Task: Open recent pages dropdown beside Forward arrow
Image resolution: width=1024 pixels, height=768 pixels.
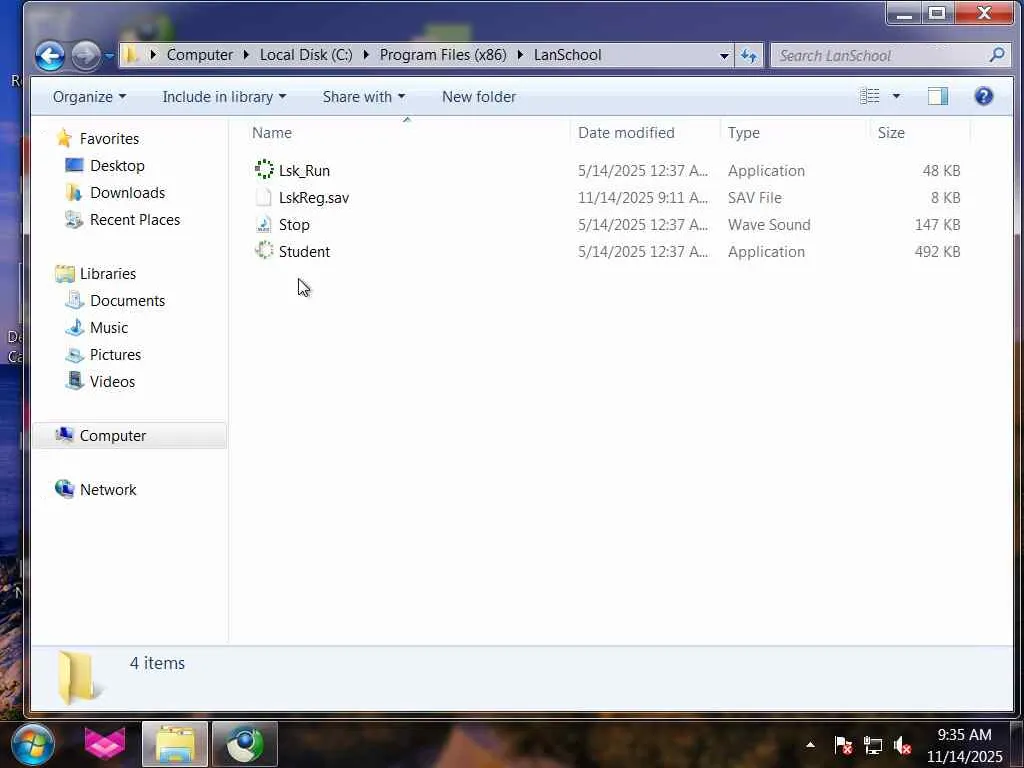Action: tap(109, 56)
